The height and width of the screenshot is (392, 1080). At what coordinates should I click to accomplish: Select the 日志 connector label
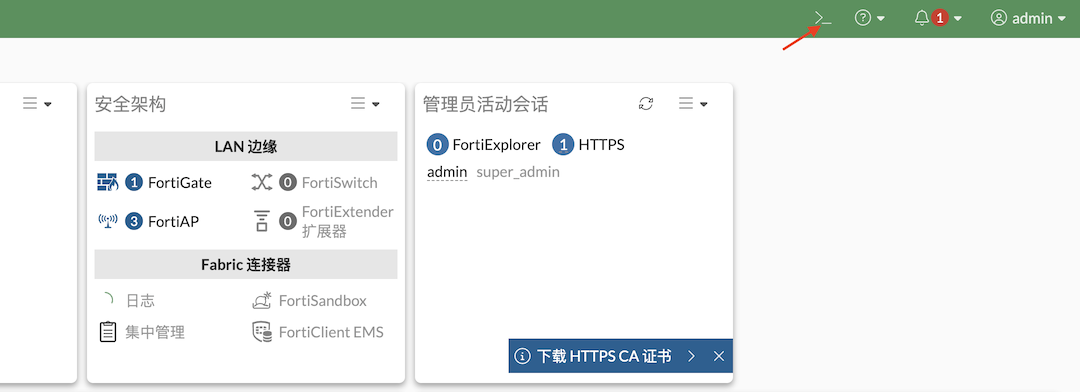(140, 300)
